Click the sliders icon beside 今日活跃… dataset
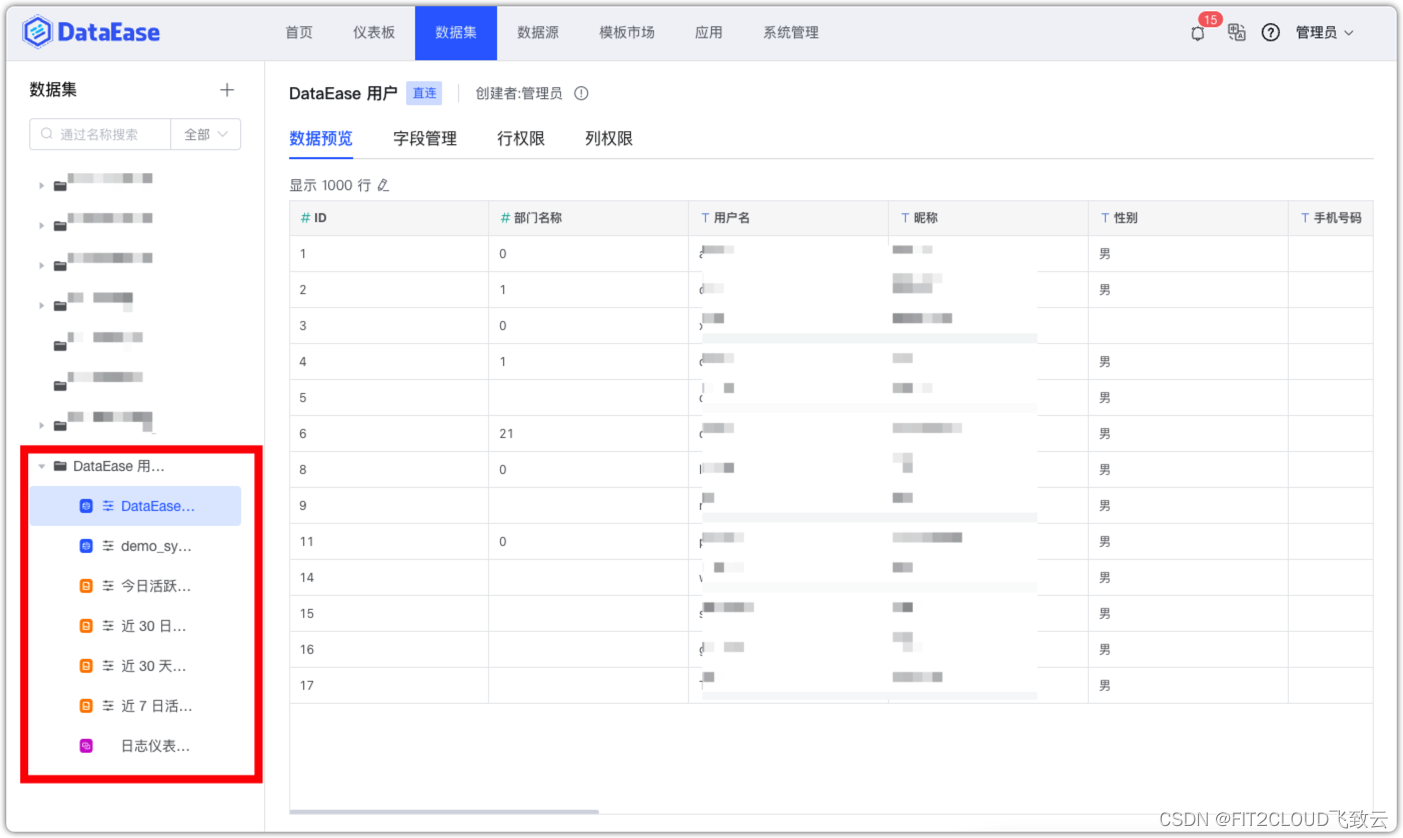 108,586
